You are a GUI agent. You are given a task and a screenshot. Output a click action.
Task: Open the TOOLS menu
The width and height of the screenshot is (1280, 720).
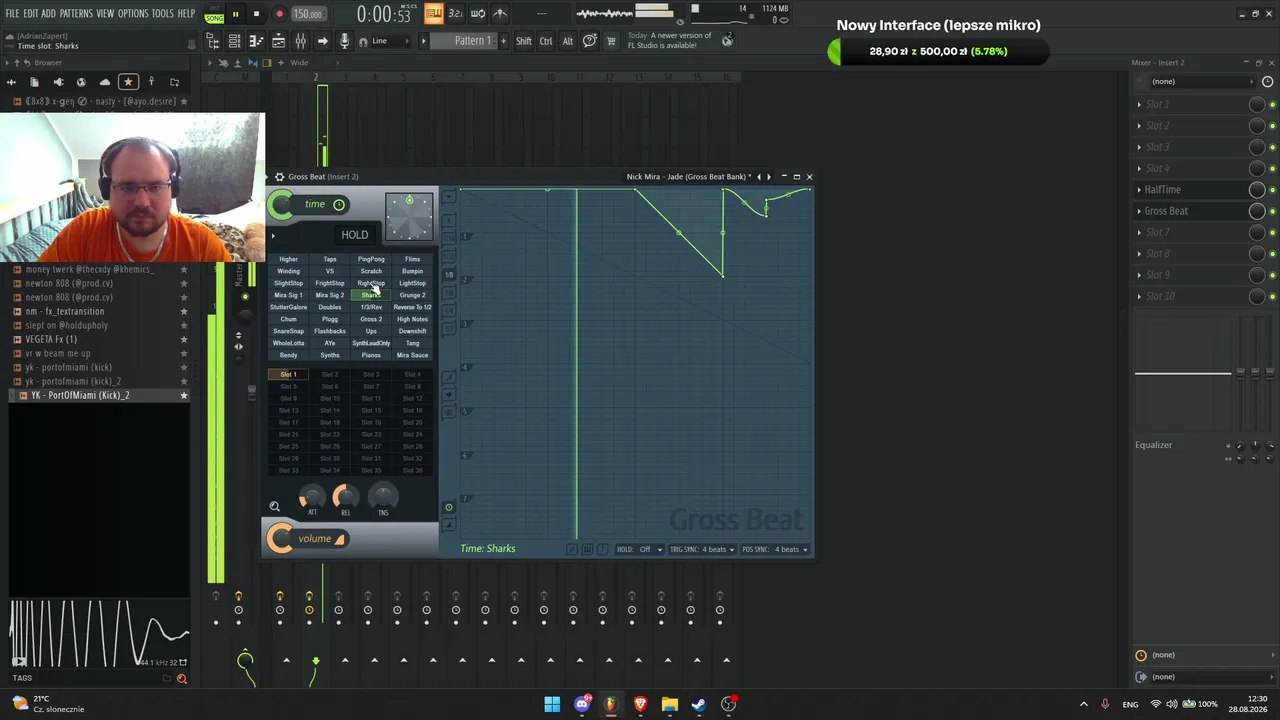coord(163,14)
